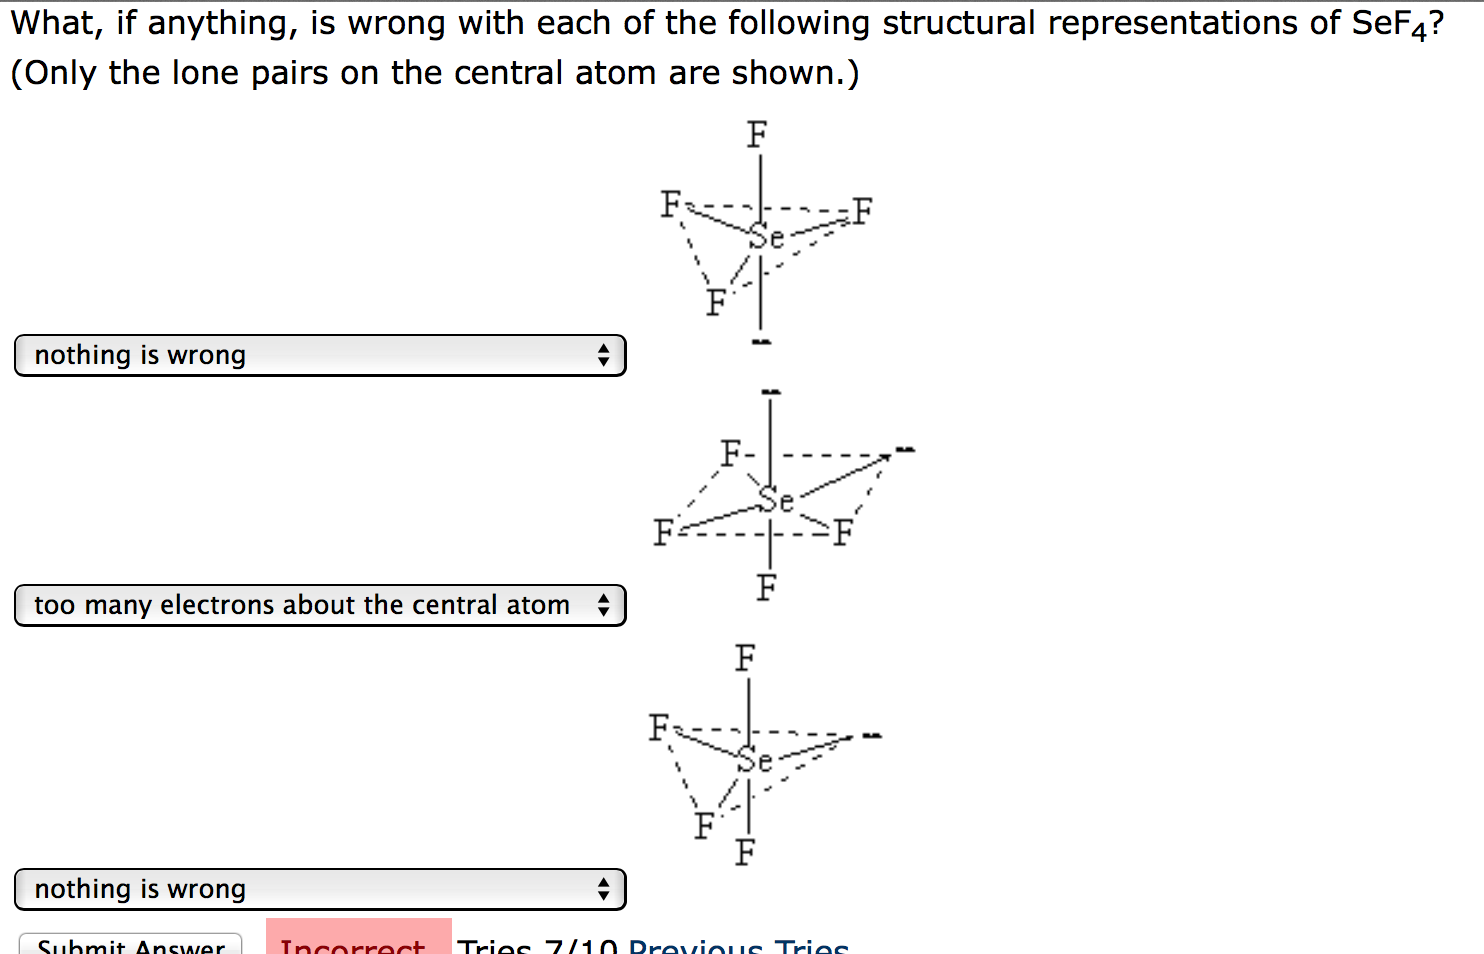
Task: Open the bottom 'nothing is wrong' dropdown
Action: tap(320, 889)
